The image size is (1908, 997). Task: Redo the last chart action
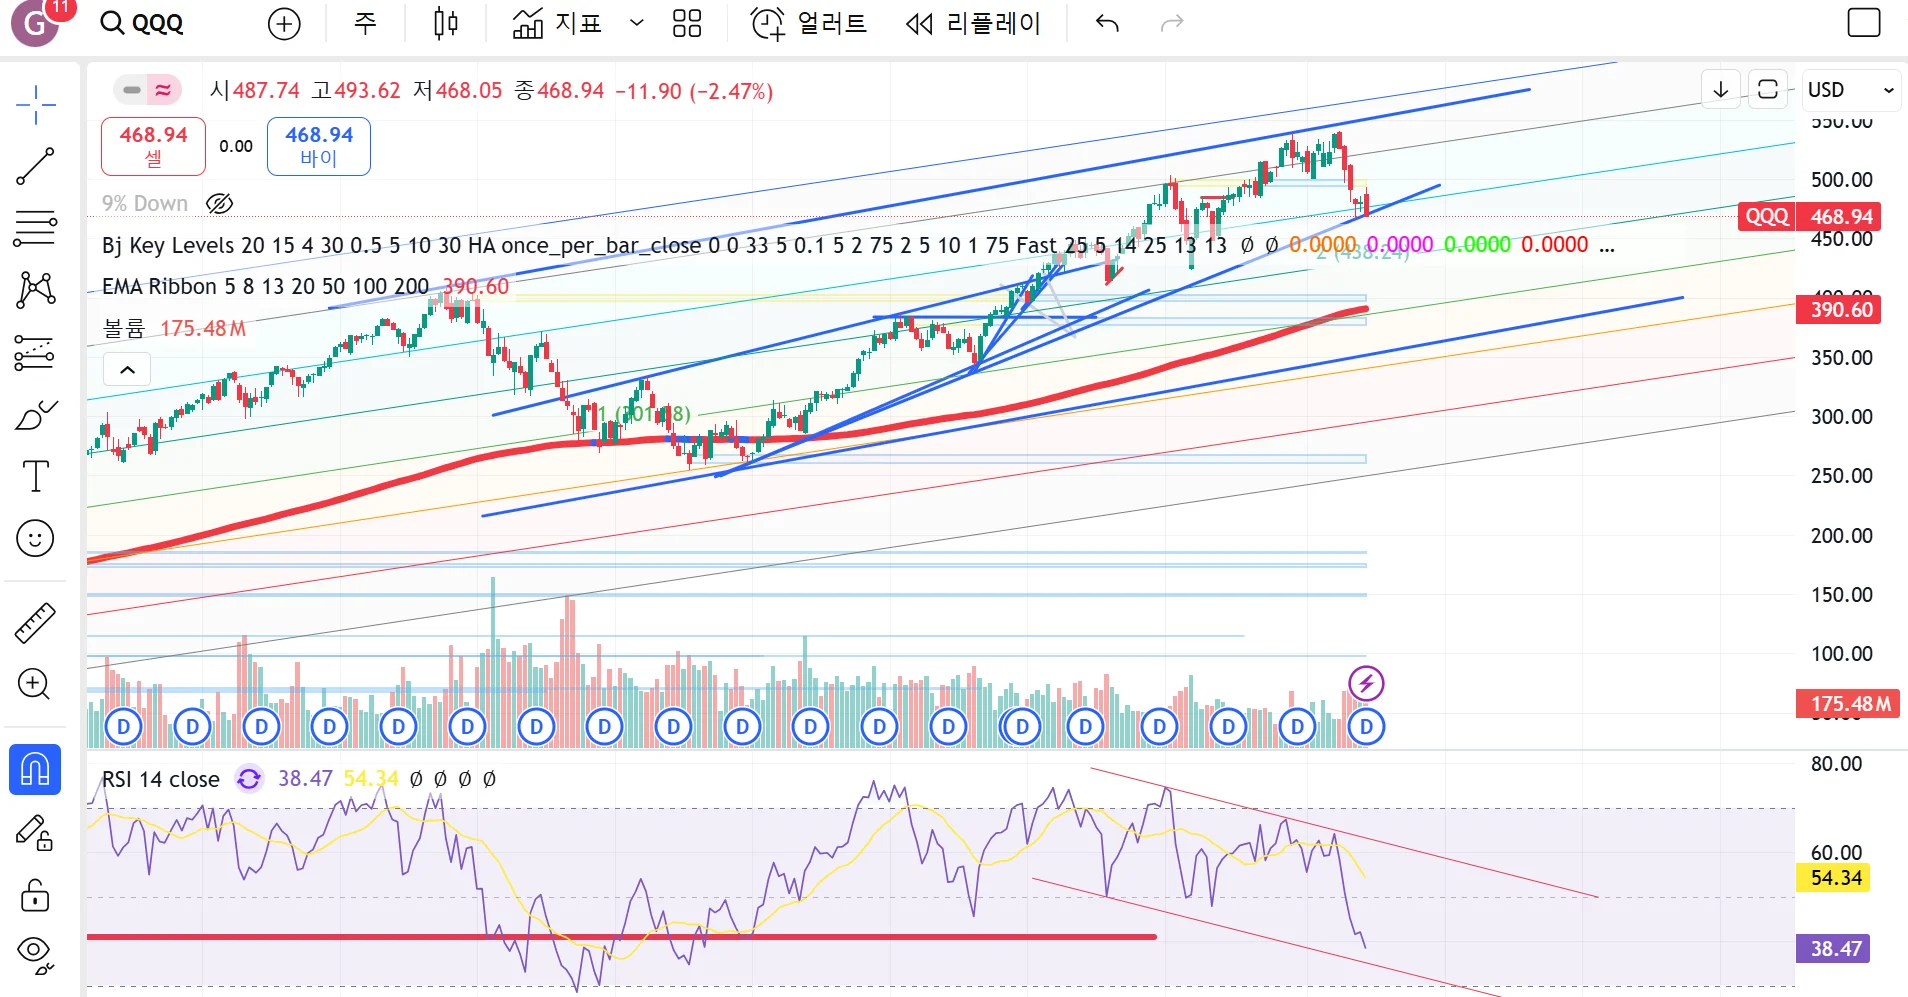[1172, 23]
